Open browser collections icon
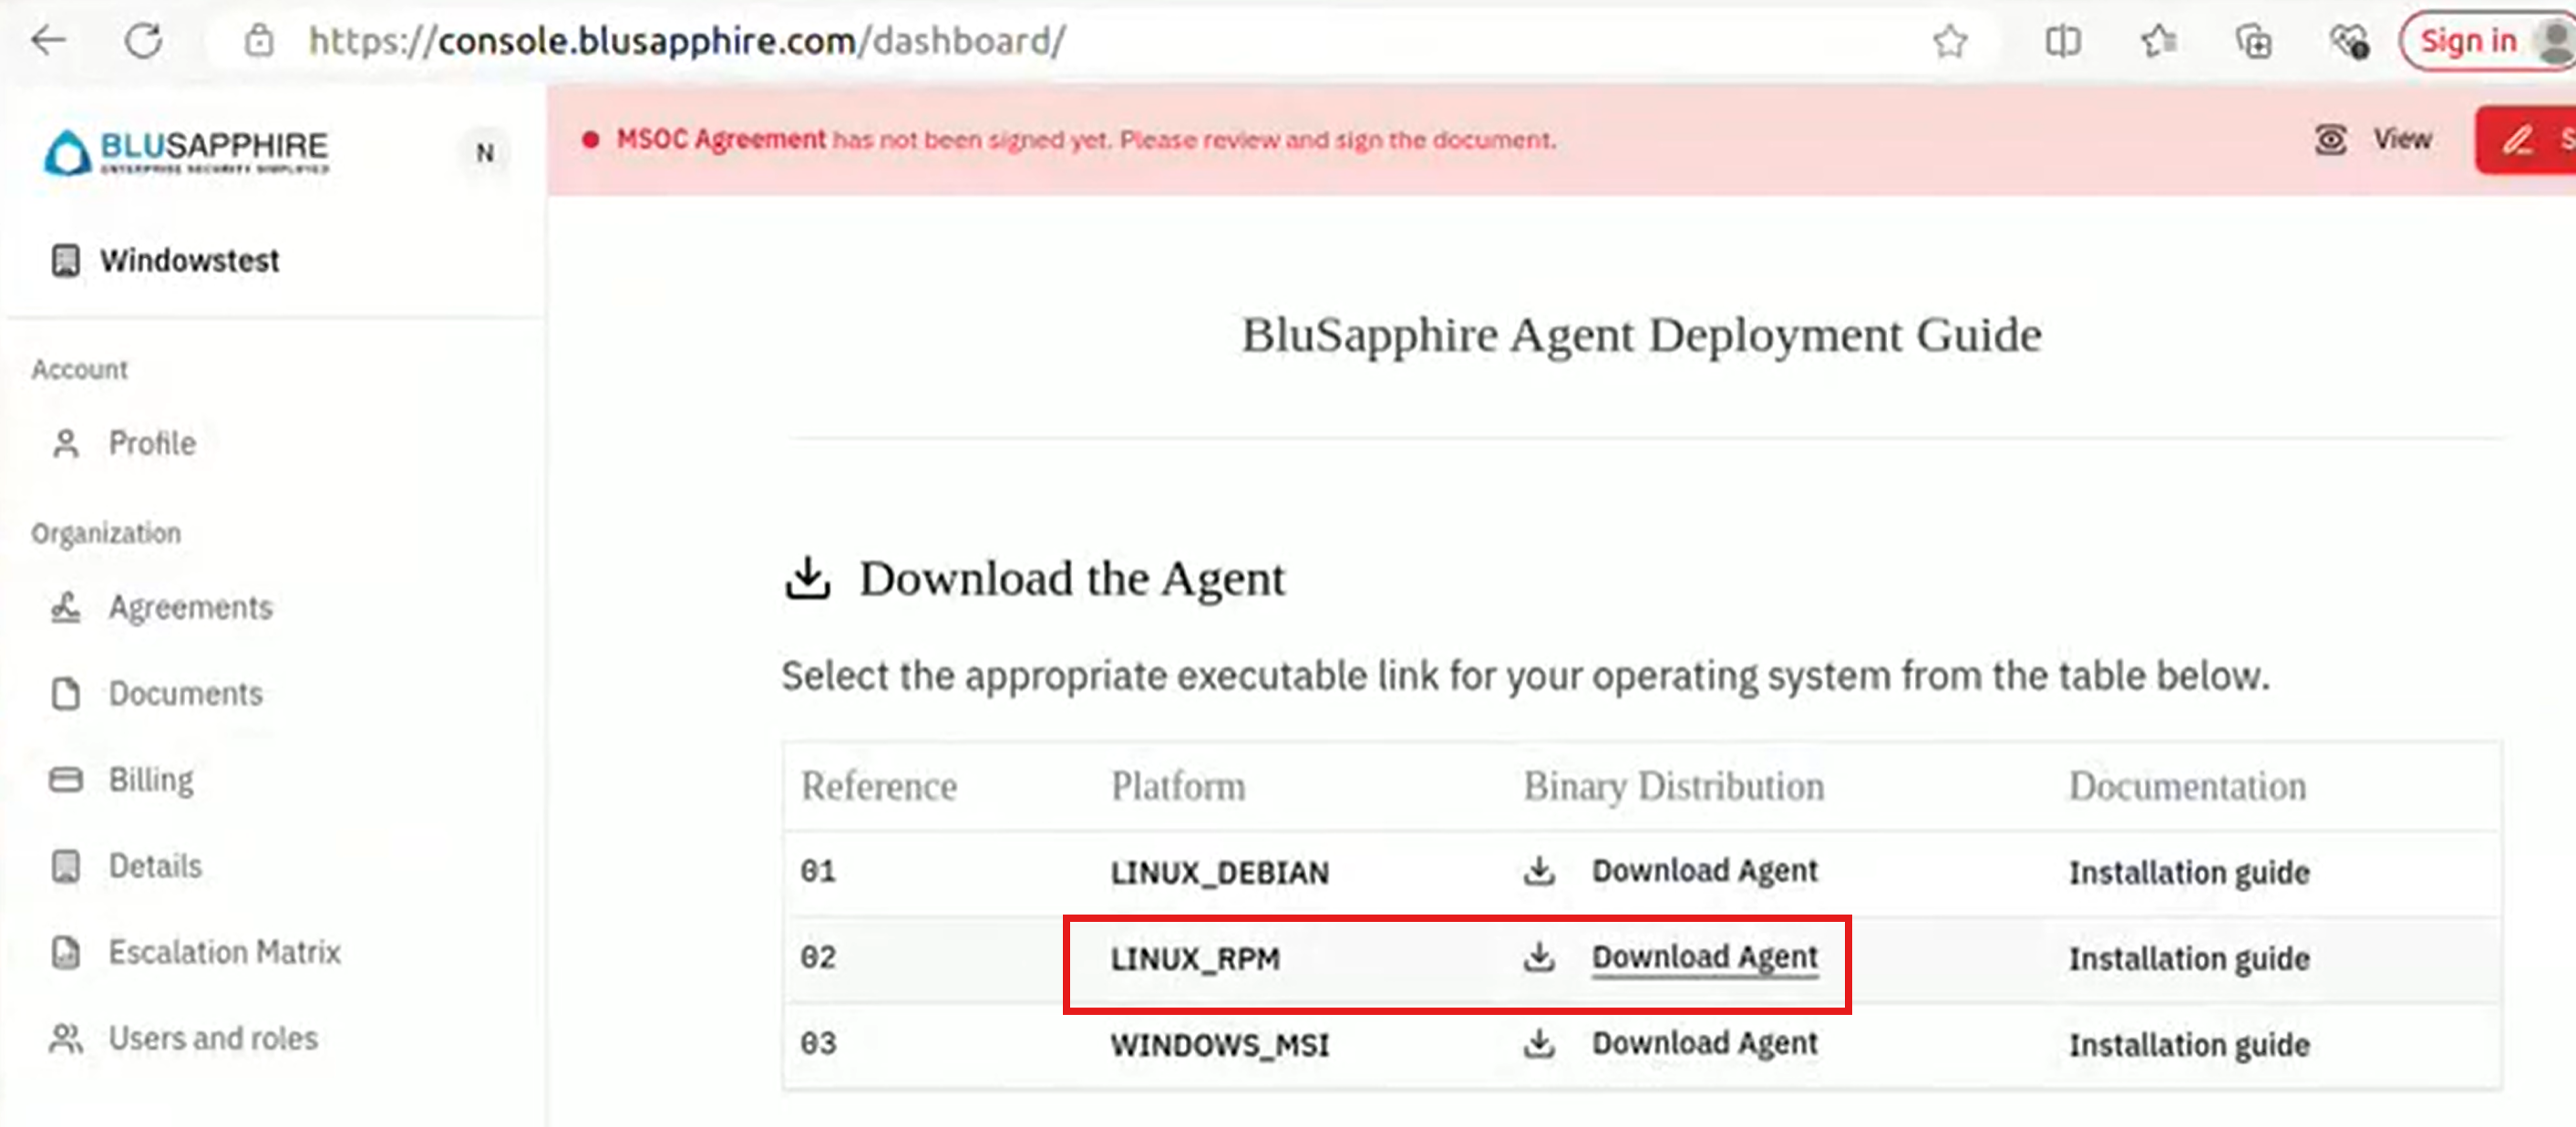The height and width of the screenshot is (1127, 2576). pyautogui.click(x=2254, y=42)
